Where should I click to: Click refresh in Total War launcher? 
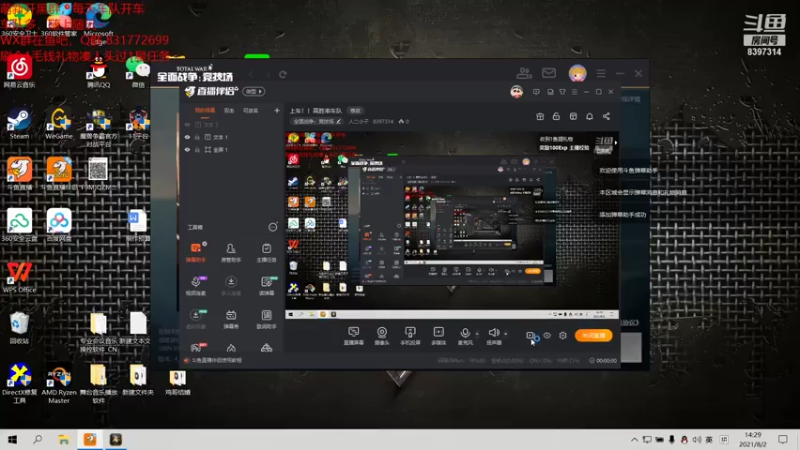tap(283, 74)
